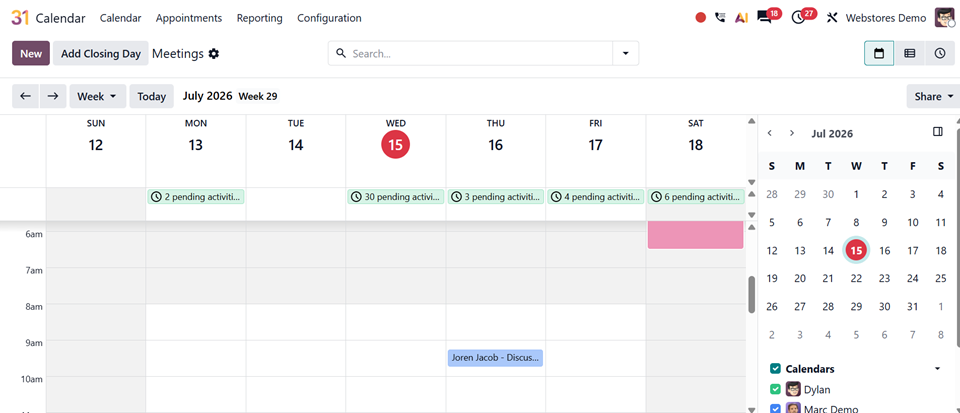Uncheck Dylan's calendar checkbox
The height and width of the screenshot is (413, 960).
click(x=776, y=389)
